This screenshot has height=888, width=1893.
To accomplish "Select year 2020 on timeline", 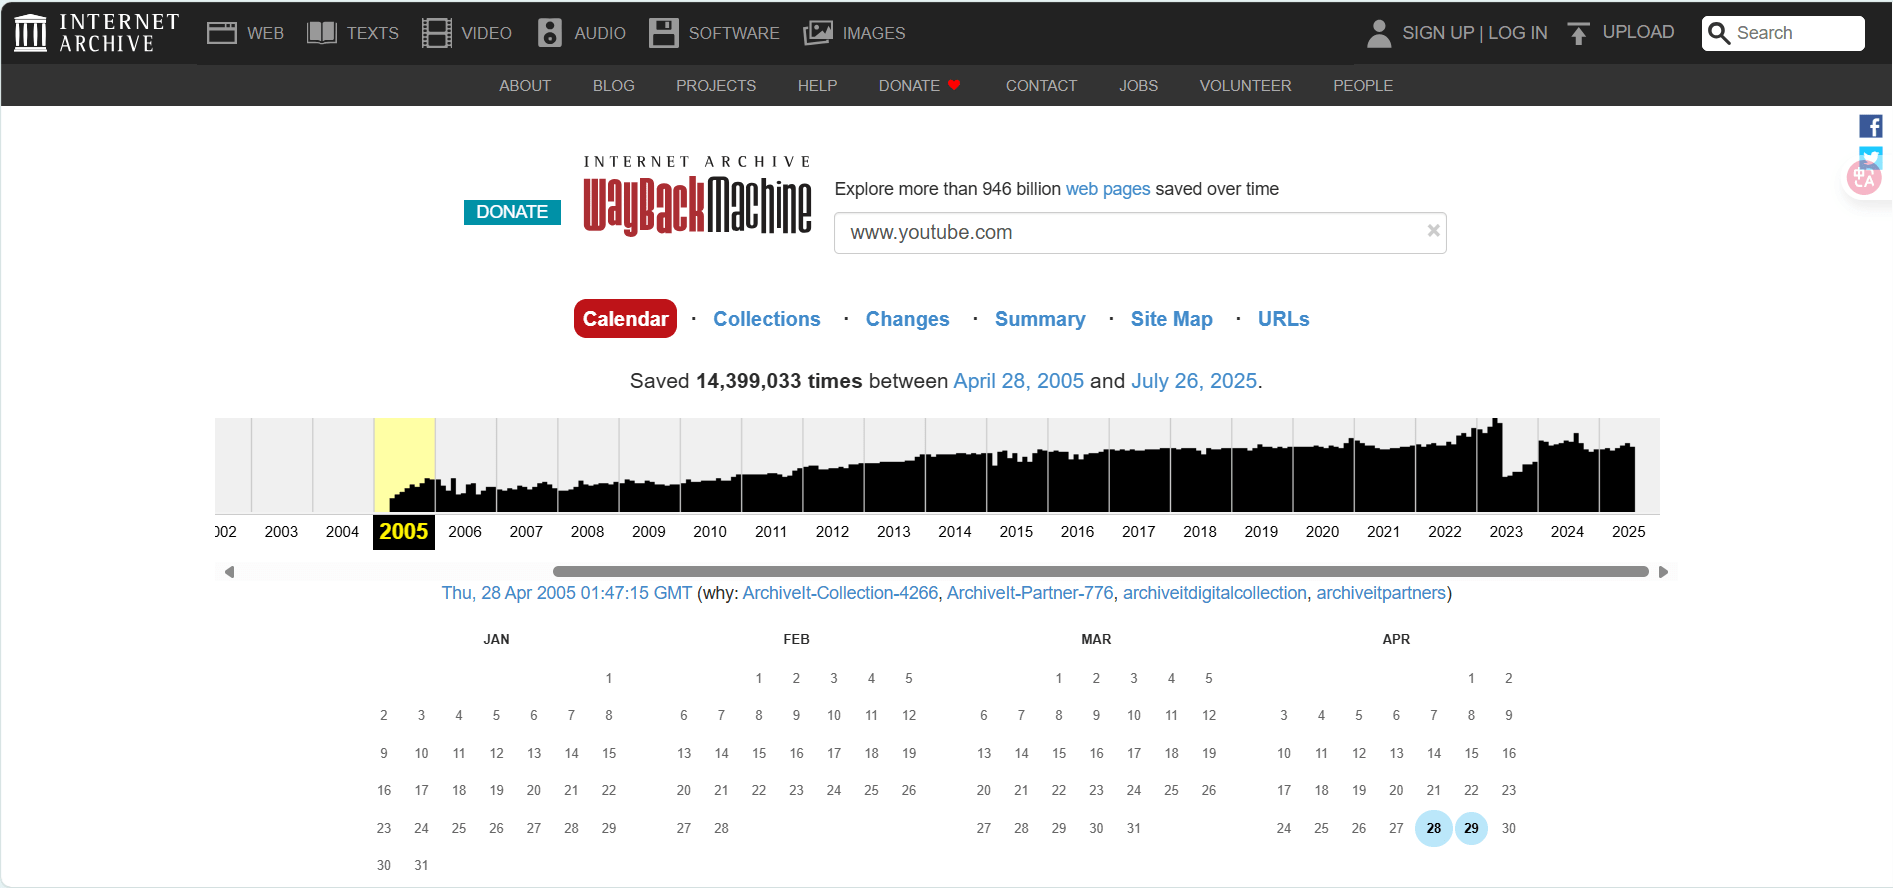I will (1322, 532).
